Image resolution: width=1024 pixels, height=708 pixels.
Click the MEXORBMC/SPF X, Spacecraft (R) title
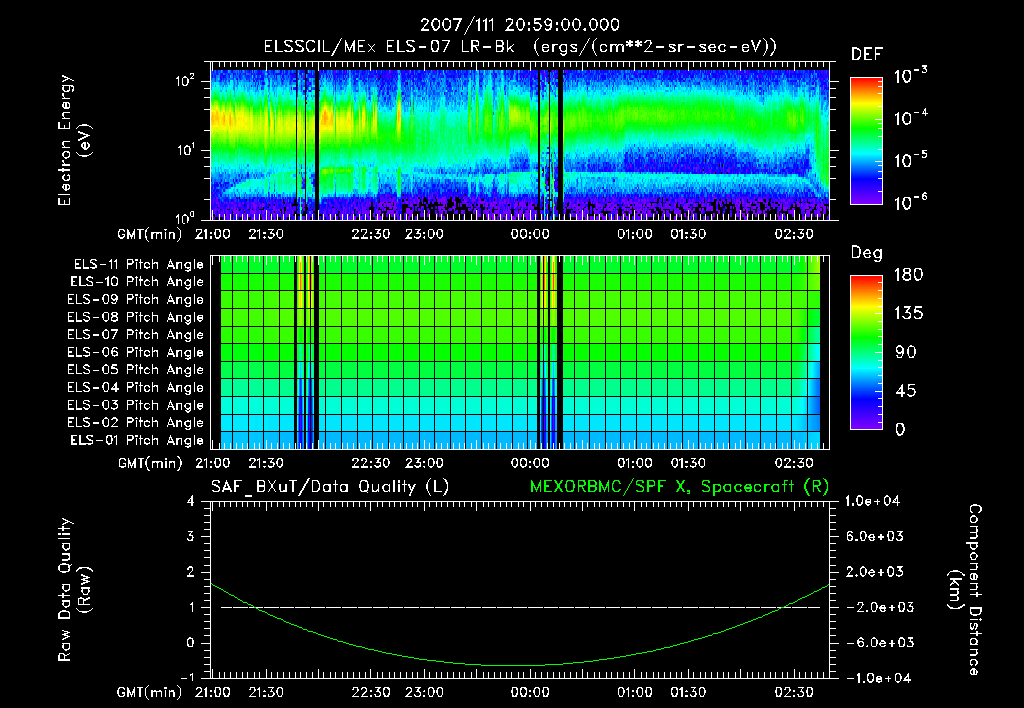[679, 487]
